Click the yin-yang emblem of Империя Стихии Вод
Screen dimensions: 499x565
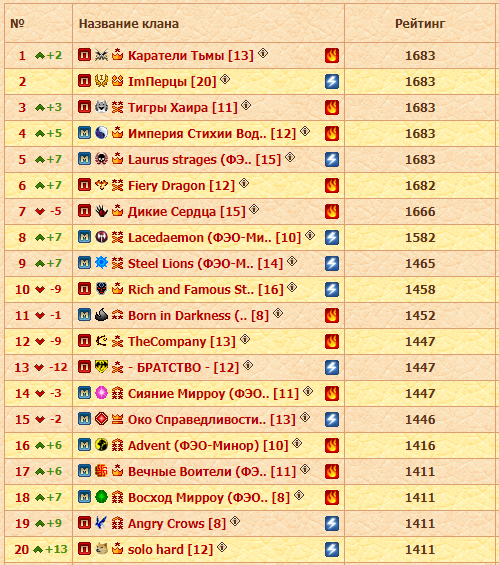tap(102, 133)
